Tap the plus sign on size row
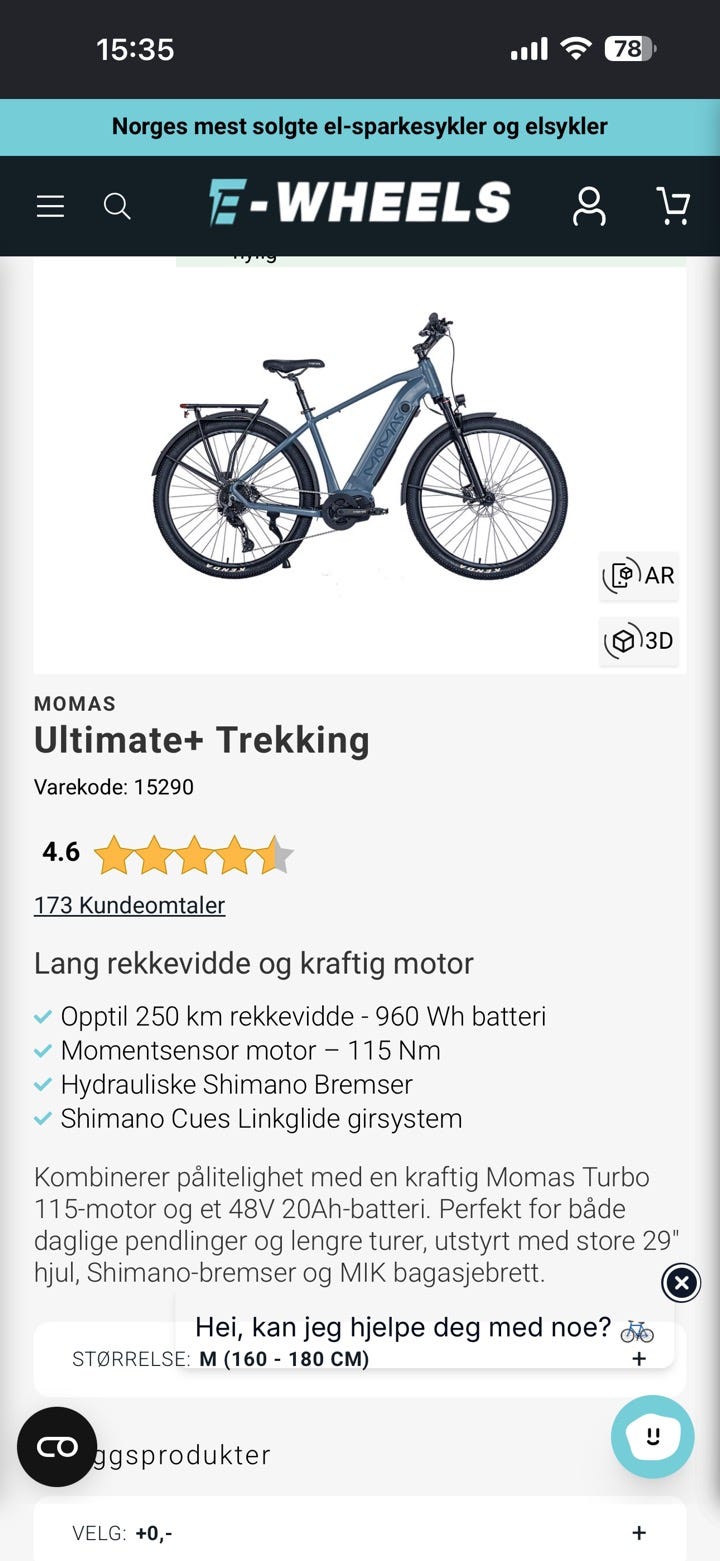 (639, 1359)
